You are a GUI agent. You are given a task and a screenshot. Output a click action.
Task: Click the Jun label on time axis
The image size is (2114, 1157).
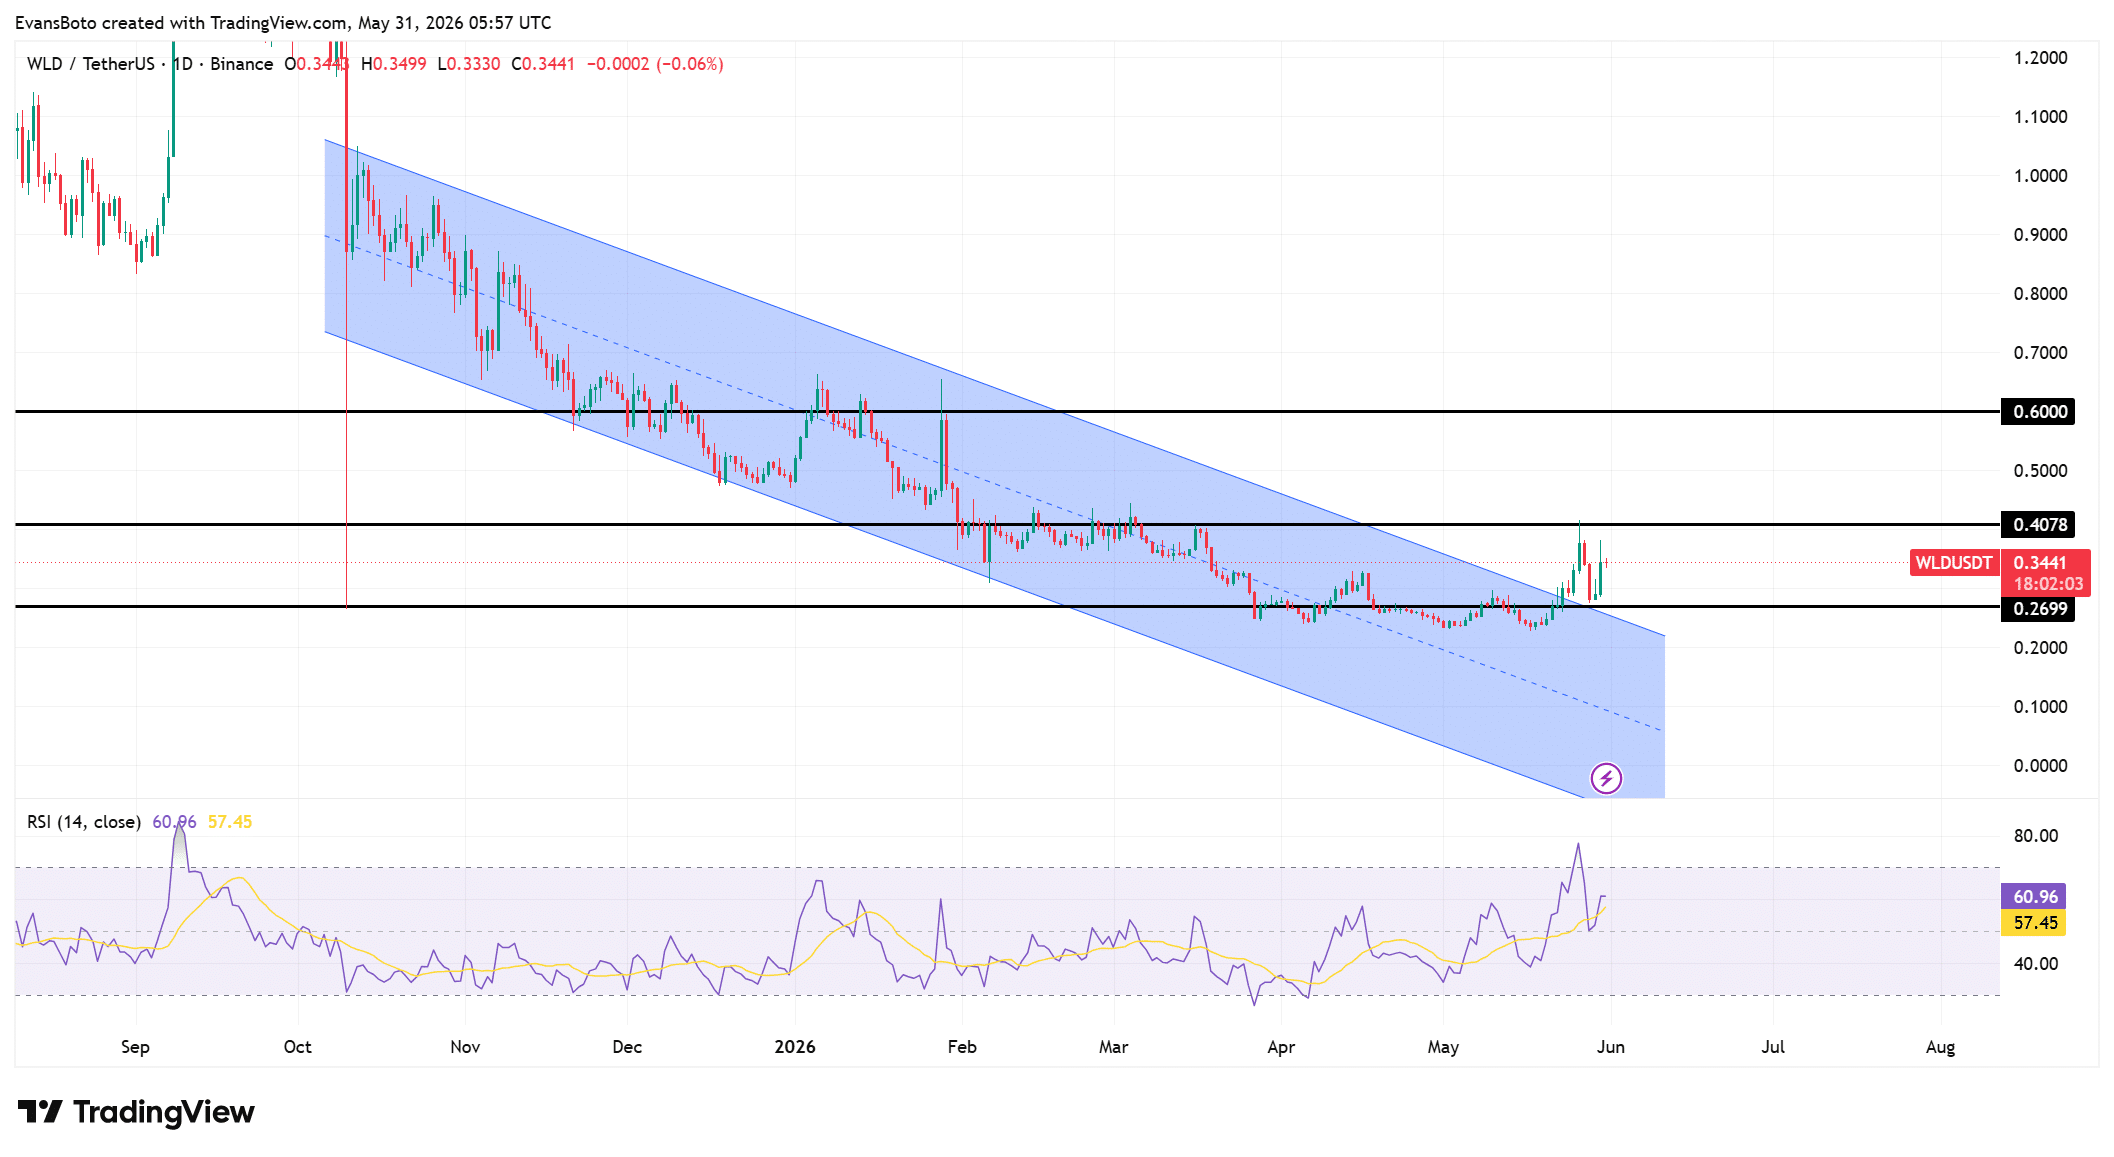1611,1047
